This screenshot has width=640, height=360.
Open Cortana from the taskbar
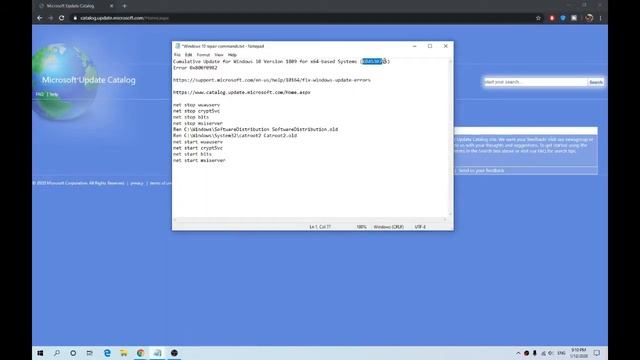click(73, 353)
